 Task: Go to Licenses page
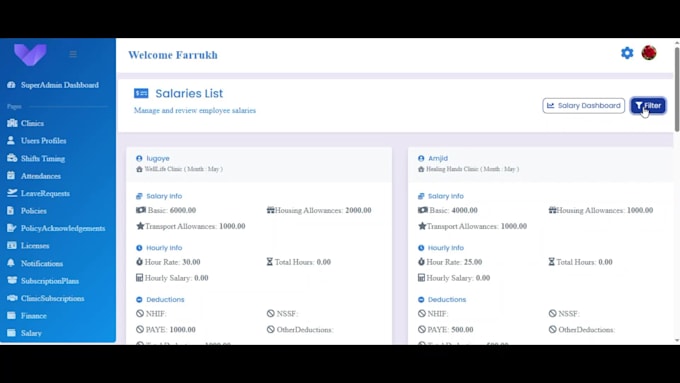tap(35, 246)
